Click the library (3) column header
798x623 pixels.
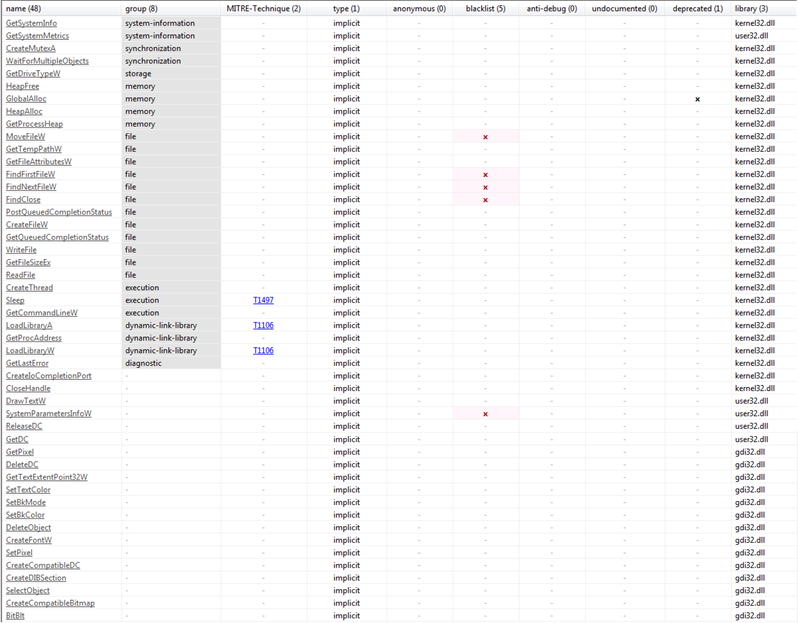coord(751,9)
